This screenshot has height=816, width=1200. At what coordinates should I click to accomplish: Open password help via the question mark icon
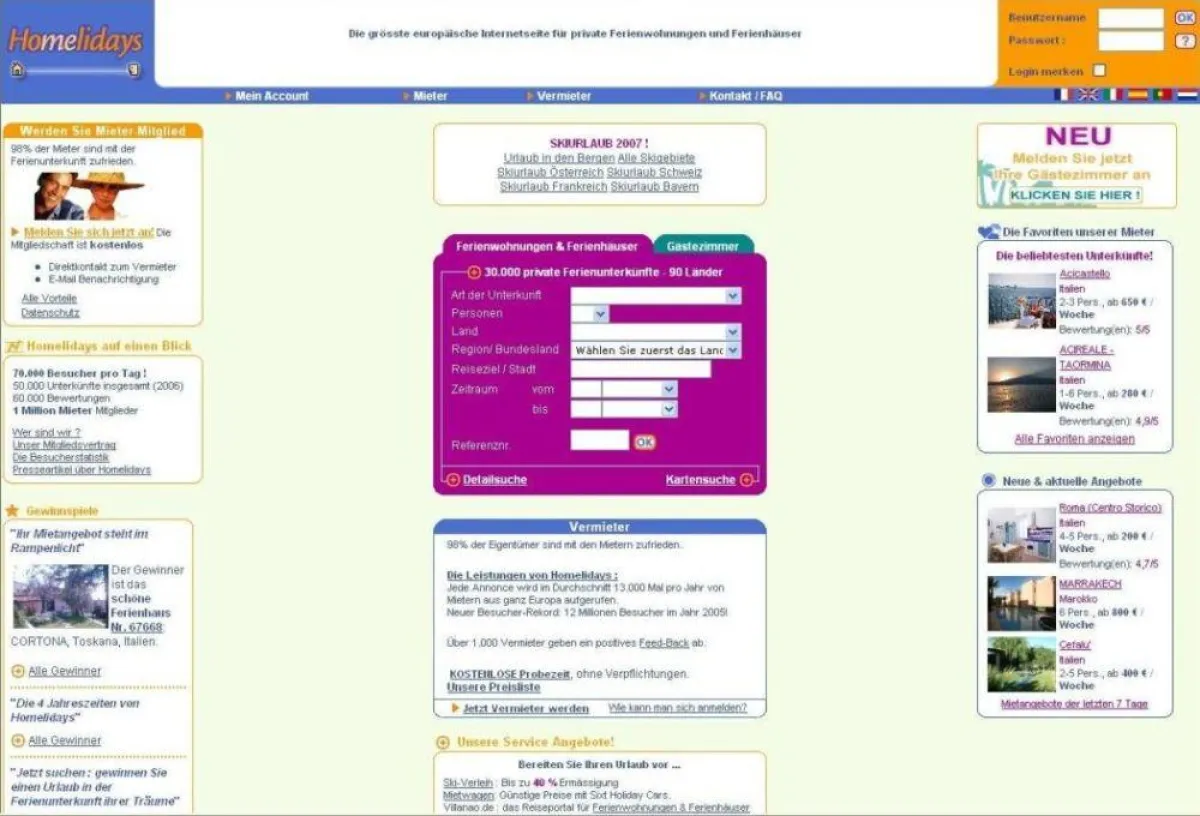click(1185, 41)
